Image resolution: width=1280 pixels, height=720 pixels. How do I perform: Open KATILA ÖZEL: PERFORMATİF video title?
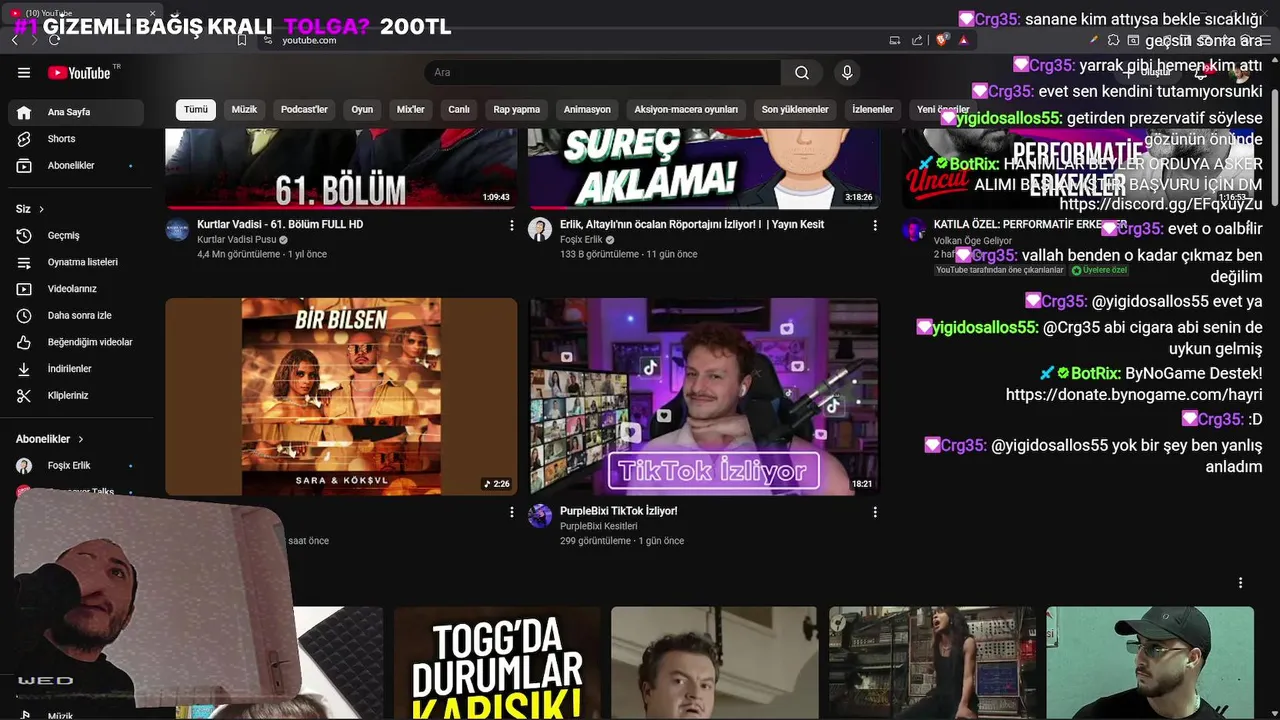(x=1030, y=225)
